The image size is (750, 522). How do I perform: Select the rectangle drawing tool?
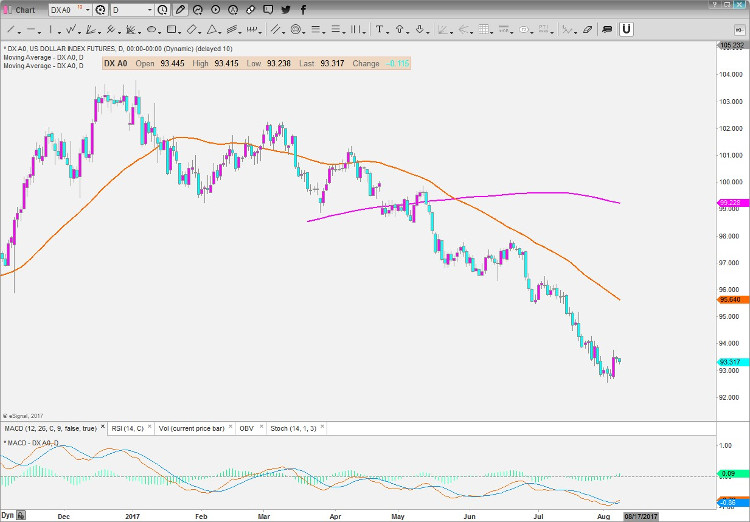pos(172,29)
